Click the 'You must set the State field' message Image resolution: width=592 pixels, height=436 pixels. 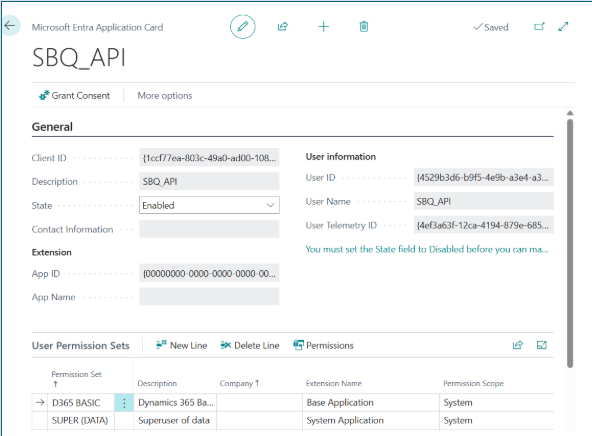click(x=427, y=249)
